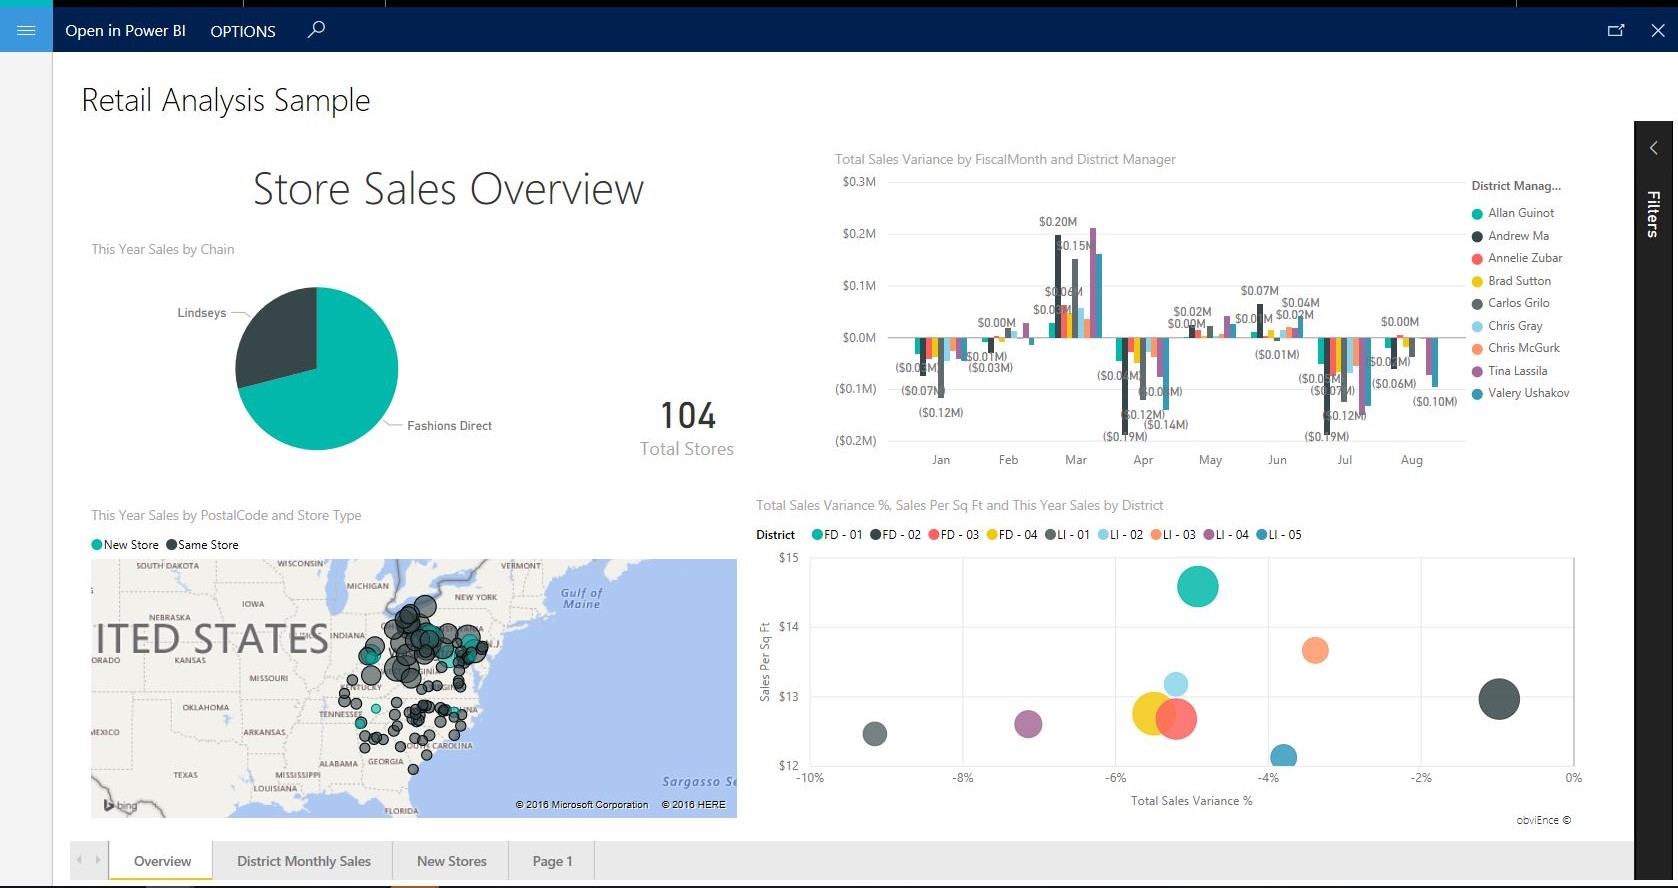Click Brad Sutton legend entry
1678x888 pixels.
[x=1512, y=281]
